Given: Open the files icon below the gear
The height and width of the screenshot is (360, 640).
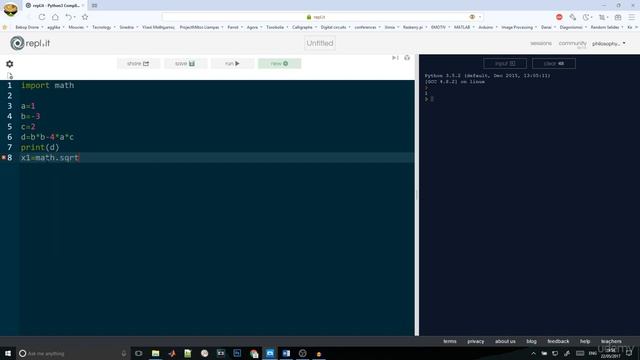Looking at the screenshot, I should tap(10, 76).
